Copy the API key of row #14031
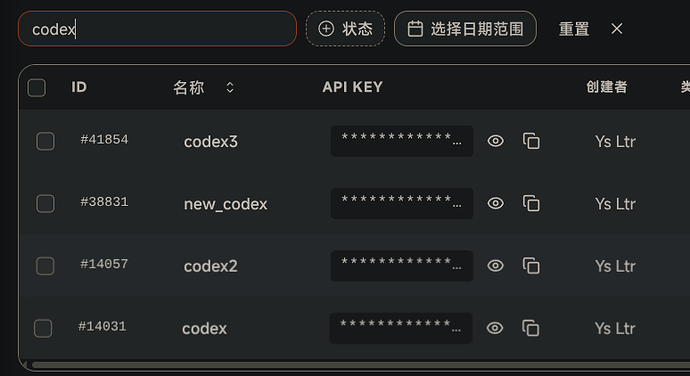Image resolution: width=690 pixels, height=376 pixels. pyautogui.click(x=530, y=328)
